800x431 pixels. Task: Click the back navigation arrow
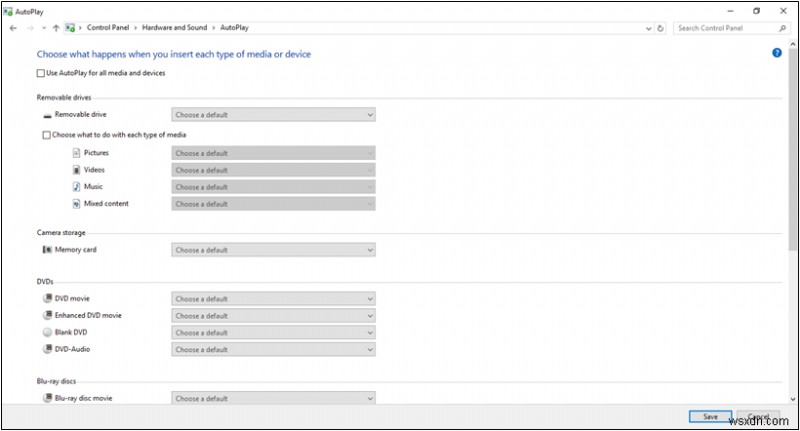13,28
